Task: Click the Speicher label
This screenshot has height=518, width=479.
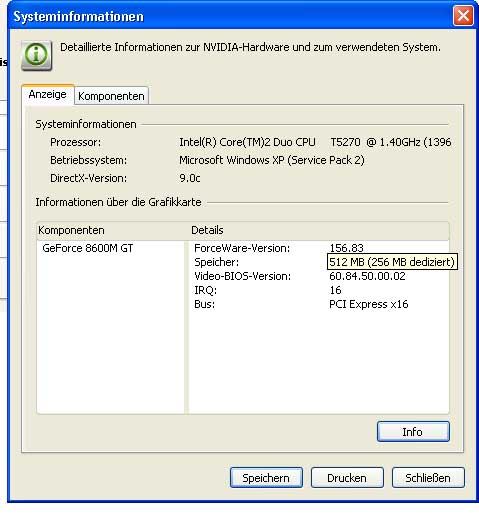Action: point(217,262)
